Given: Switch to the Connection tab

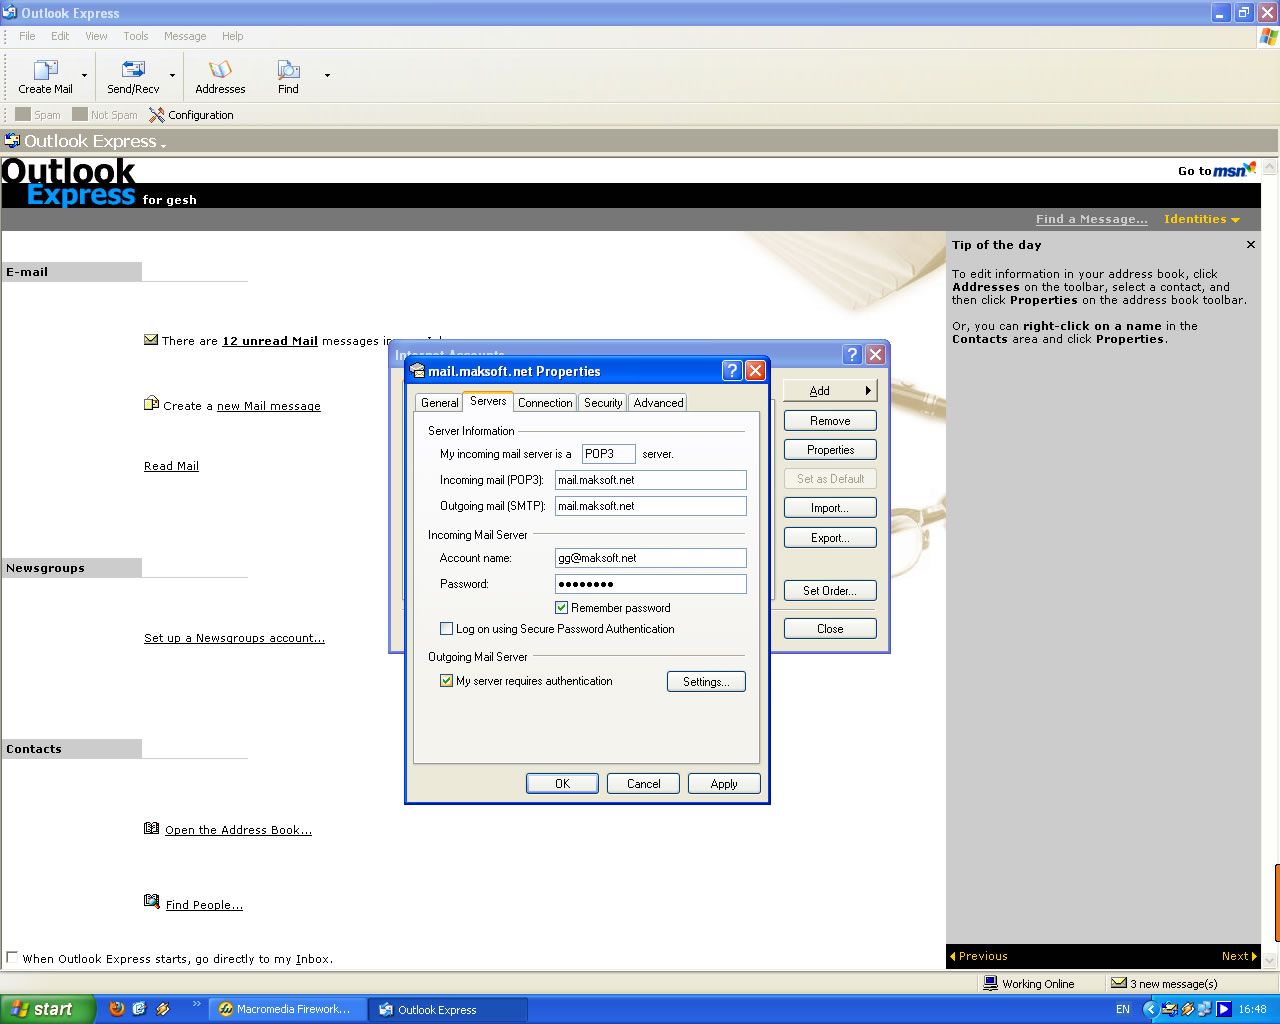Looking at the screenshot, I should pos(545,403).
